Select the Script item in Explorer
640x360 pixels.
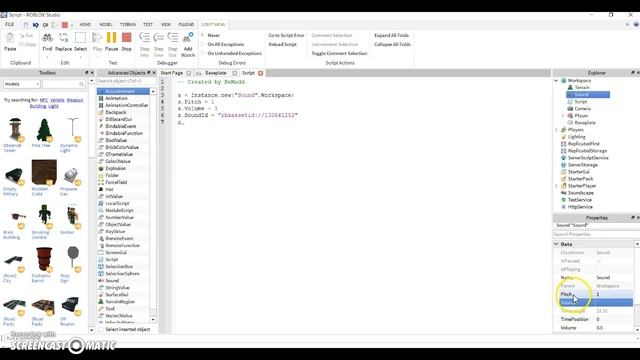[580, 102]
